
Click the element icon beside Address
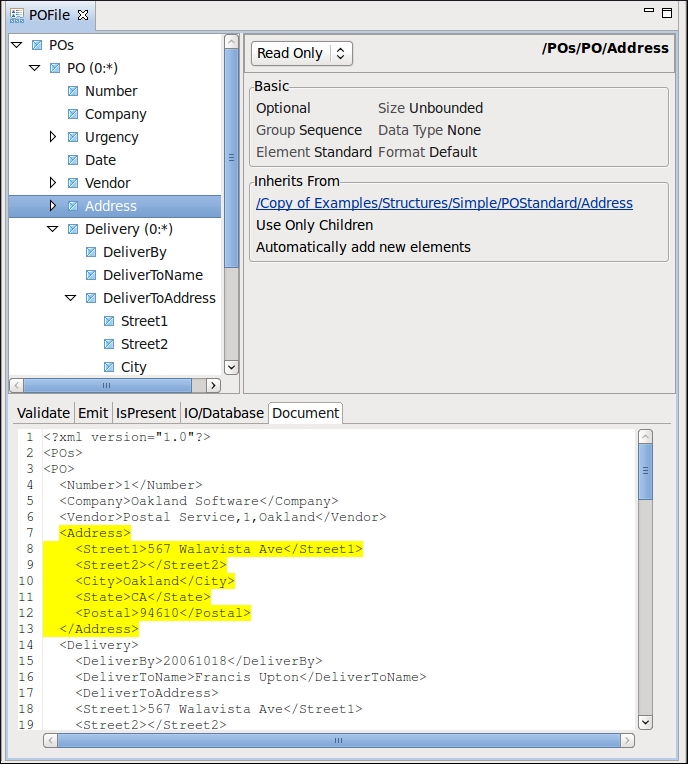point(73,206)
